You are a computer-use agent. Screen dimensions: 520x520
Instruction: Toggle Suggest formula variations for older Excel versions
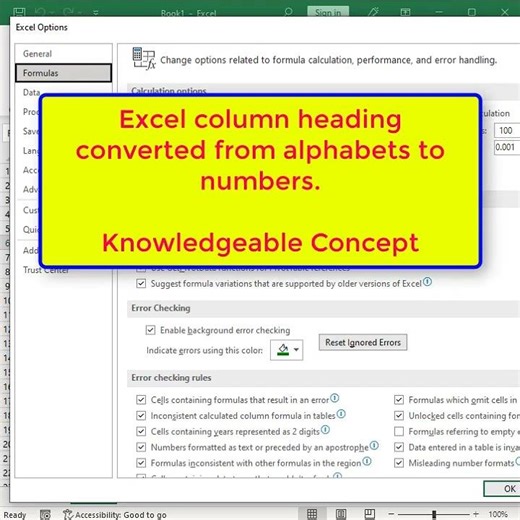(x=141, y=283)
